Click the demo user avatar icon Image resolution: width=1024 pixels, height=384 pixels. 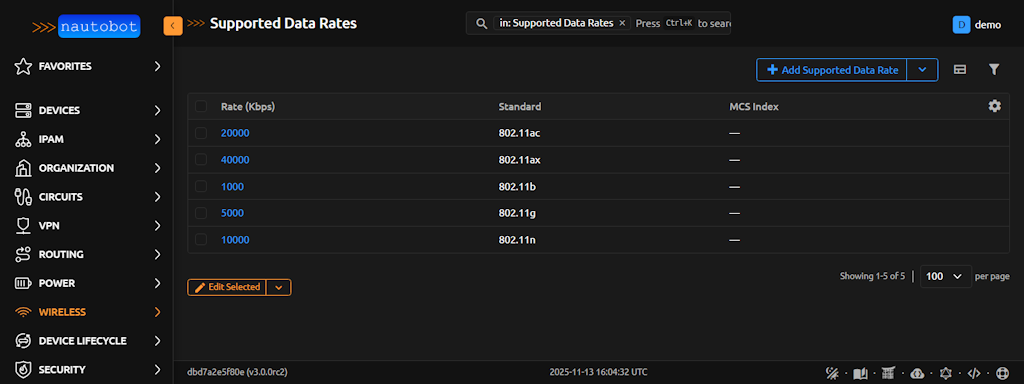(961, 24)
